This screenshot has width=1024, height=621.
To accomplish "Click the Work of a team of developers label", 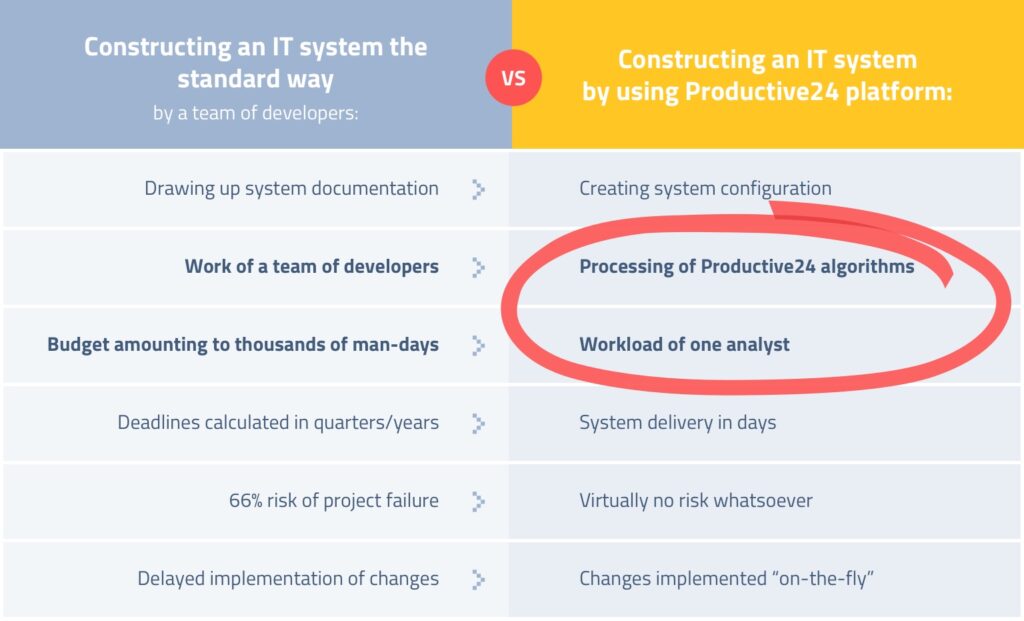I will (312, 266).
